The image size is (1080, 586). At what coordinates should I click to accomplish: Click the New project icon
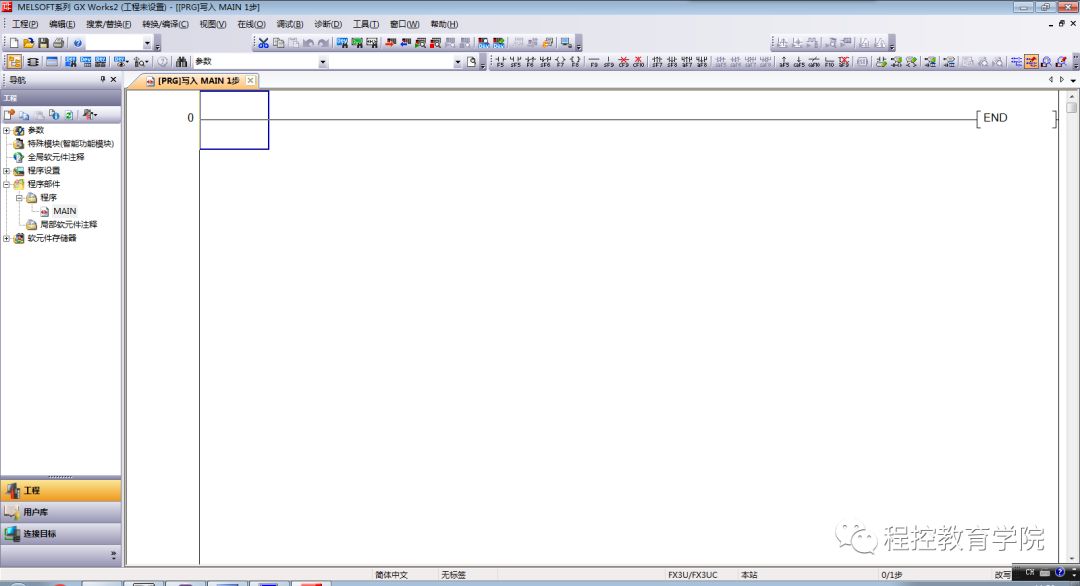pyautogui.click(x=14, y=43)
